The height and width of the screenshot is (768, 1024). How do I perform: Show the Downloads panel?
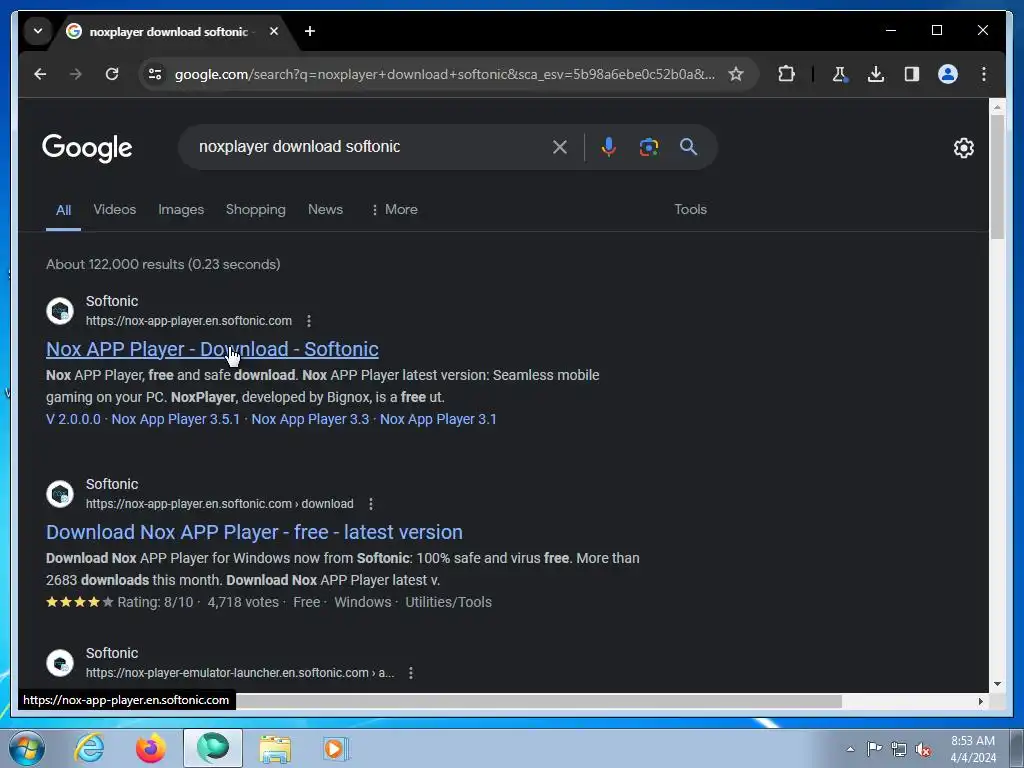point(876,74)
